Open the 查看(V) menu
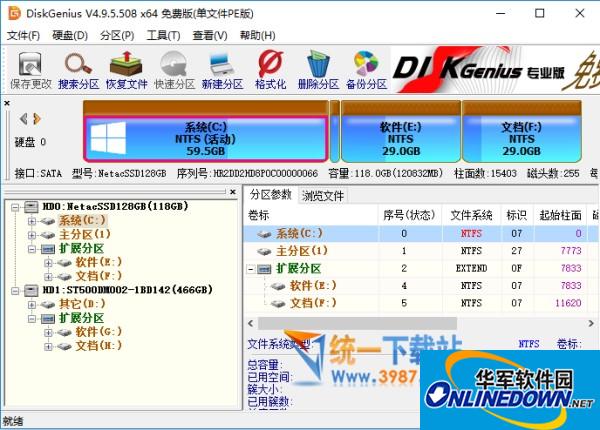 tap(210, 36)
